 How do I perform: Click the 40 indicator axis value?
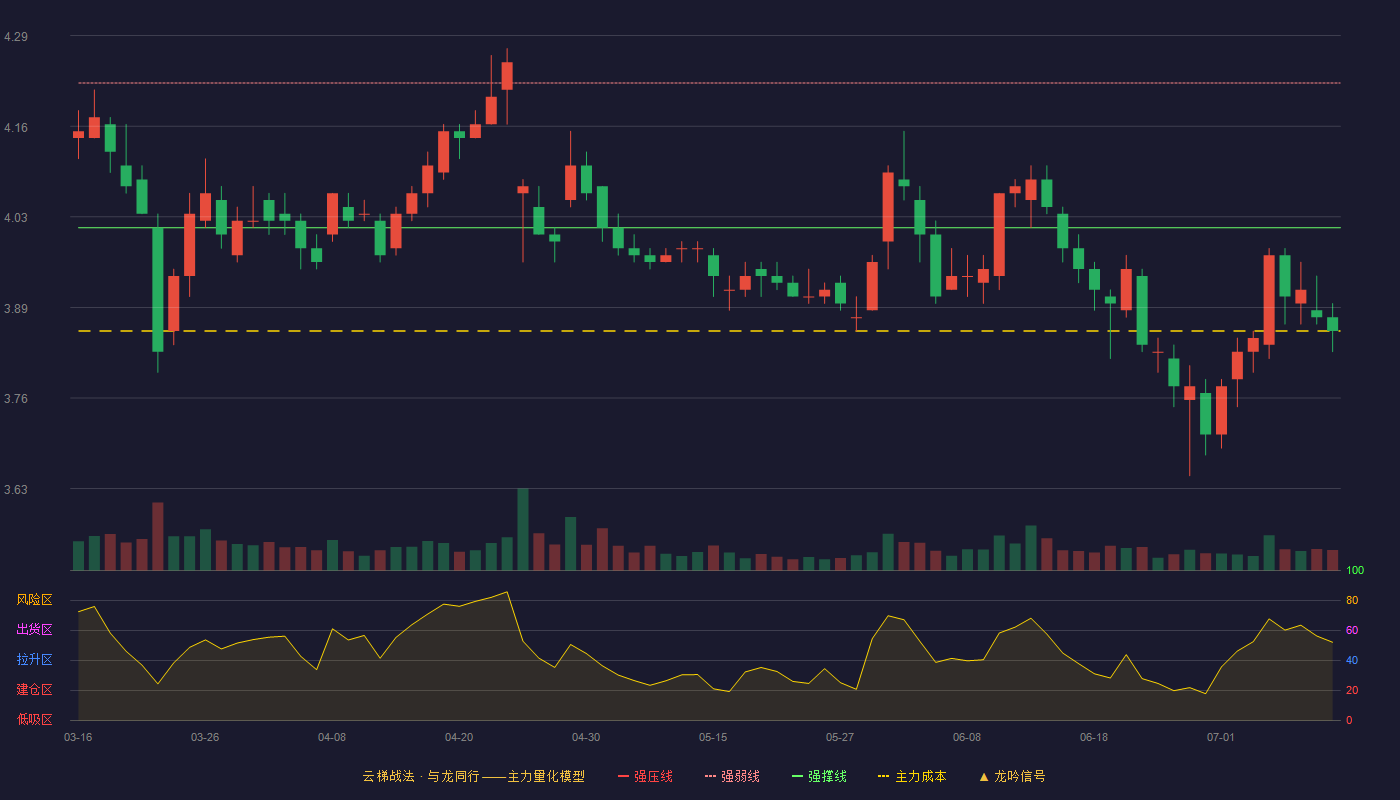tap(1352, 660)
